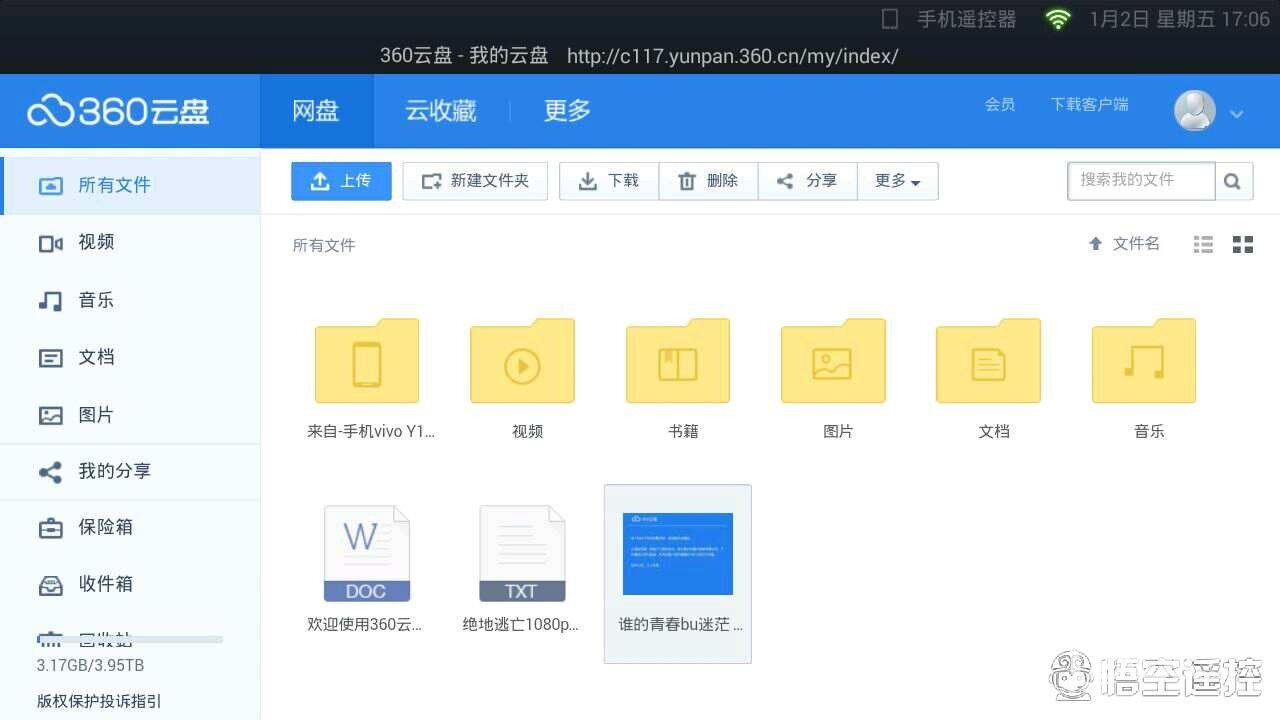Screen dimensions: 1280x720
Task: Create a folder with 新建文件夹
Action: (x=475, y=181)
